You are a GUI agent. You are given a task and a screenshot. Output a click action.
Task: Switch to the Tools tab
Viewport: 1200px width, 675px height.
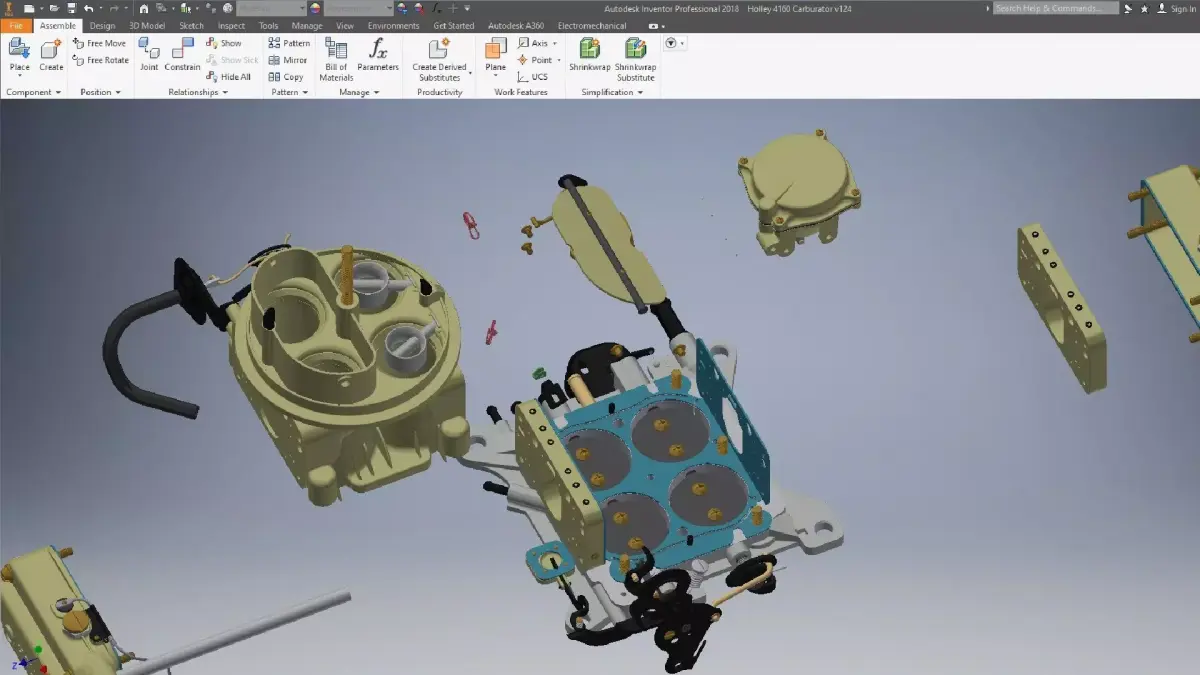[x=268, y=26]
